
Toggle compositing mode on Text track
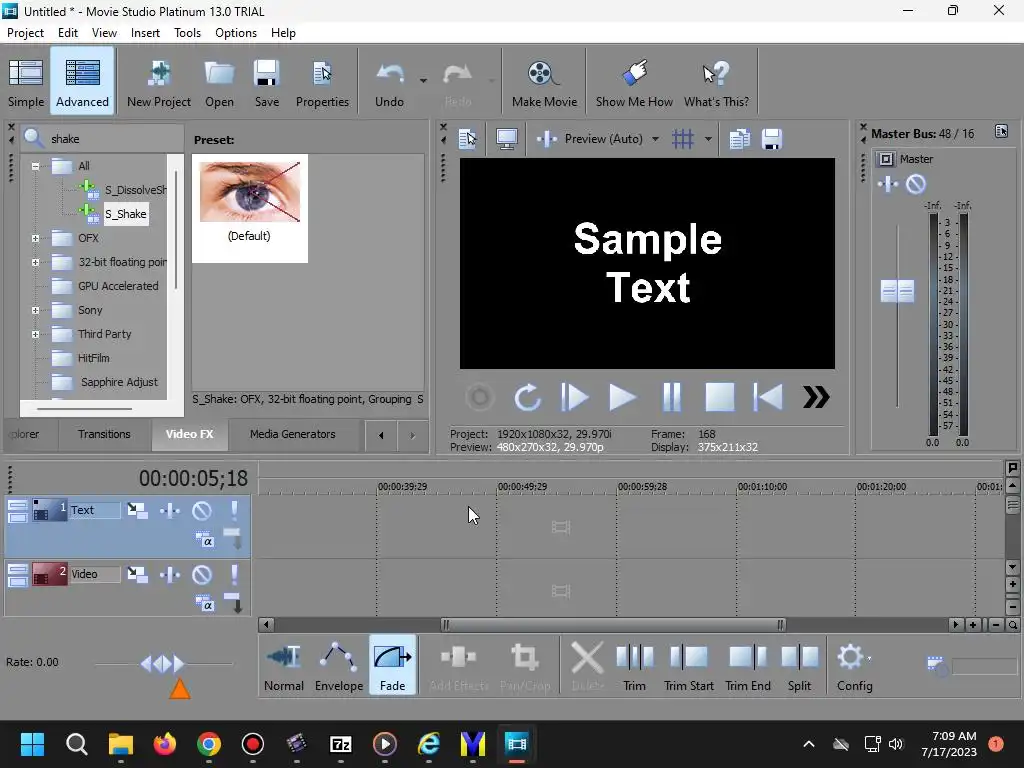[x=204, y=540]
